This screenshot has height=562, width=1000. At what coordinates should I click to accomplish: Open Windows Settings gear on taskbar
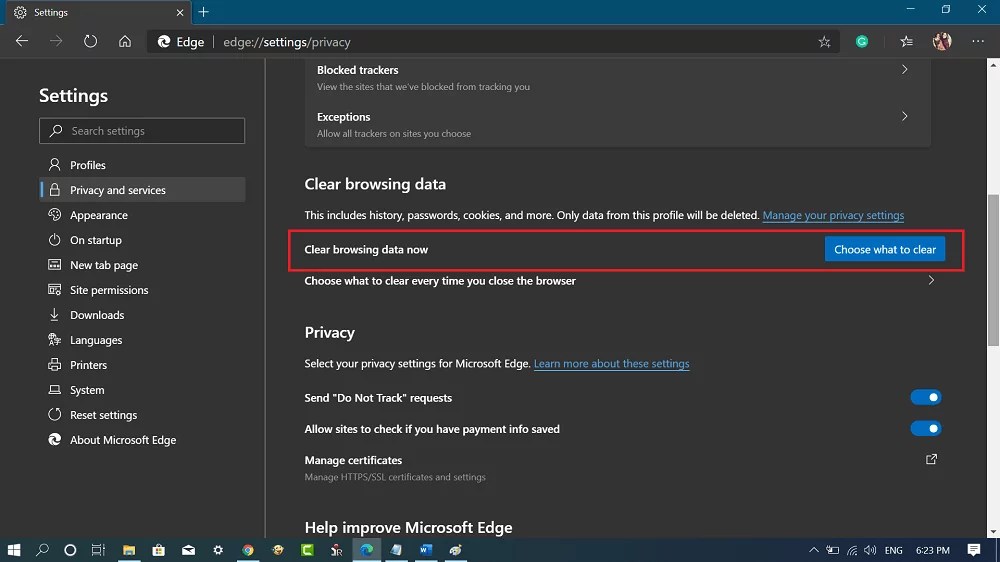pyautogui.click(x=218, y=550)
